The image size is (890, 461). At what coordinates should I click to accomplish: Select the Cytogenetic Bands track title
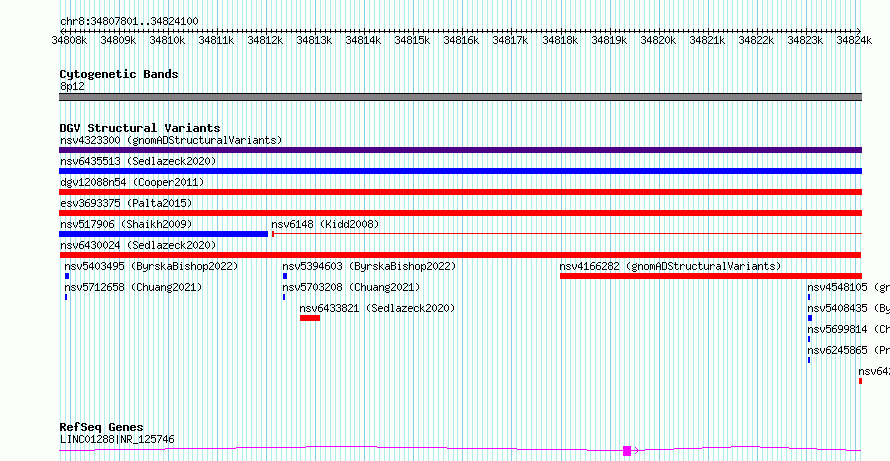[119, 74]
